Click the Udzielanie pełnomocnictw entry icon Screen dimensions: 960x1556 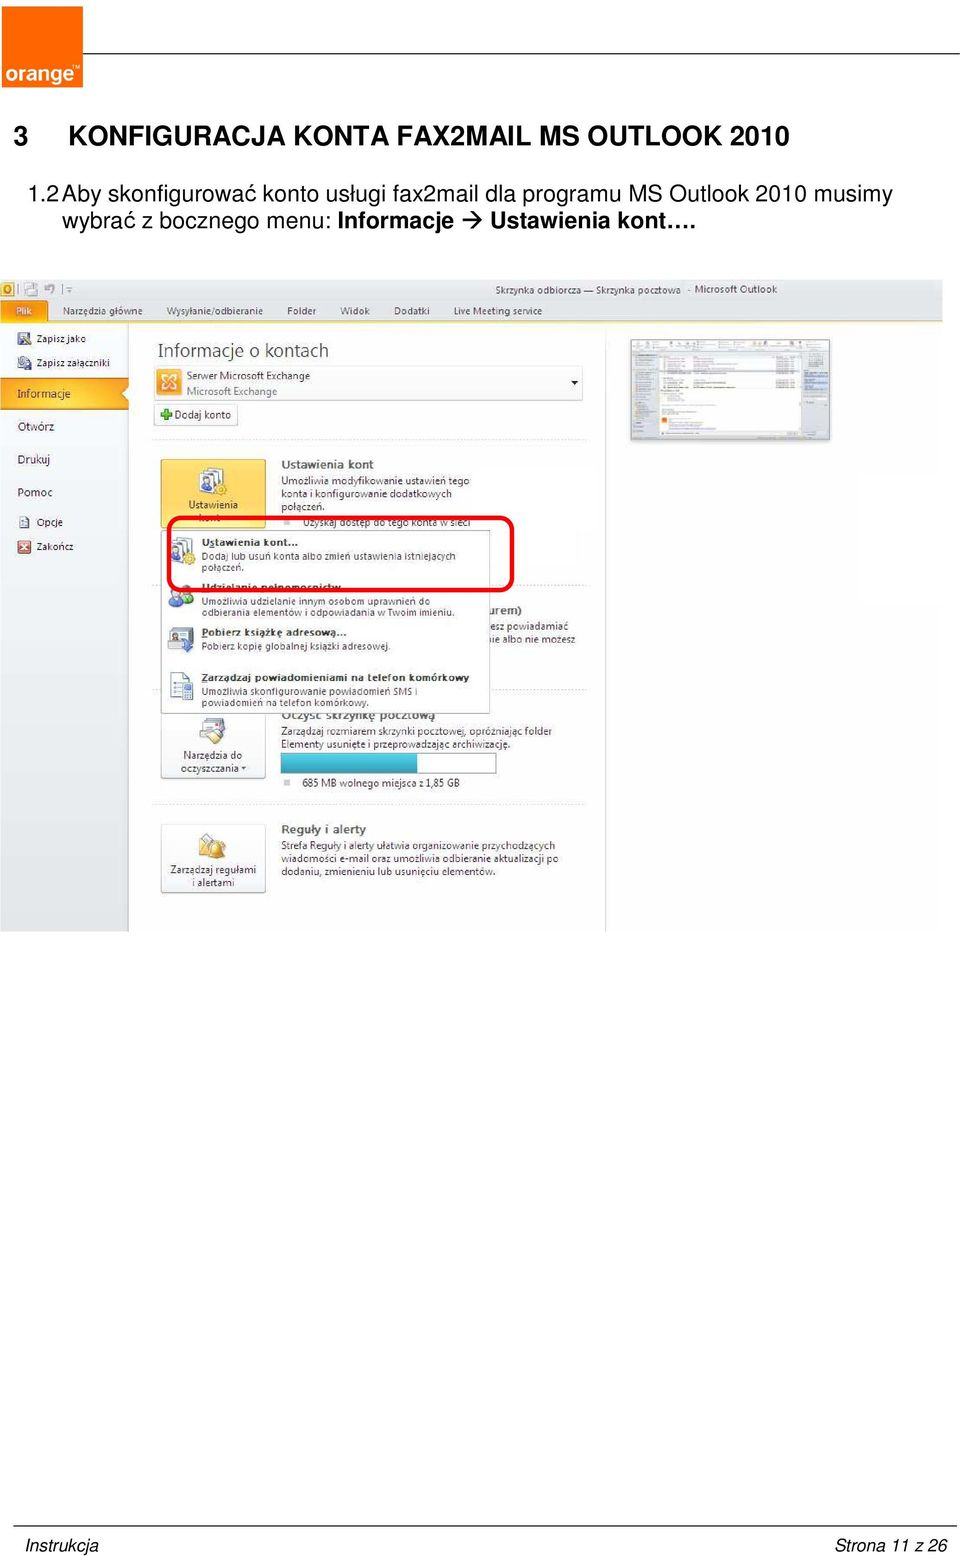tap(181, 598)
